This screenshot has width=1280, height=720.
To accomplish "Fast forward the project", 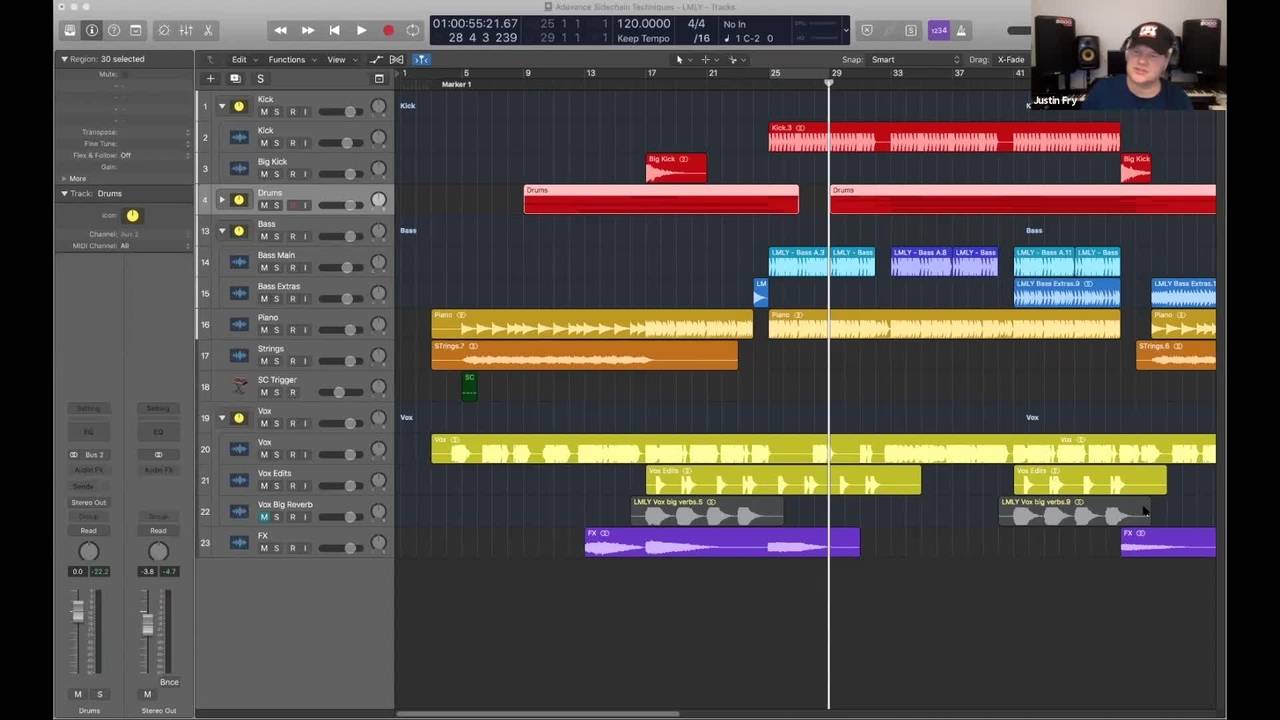I will point(308,31).
